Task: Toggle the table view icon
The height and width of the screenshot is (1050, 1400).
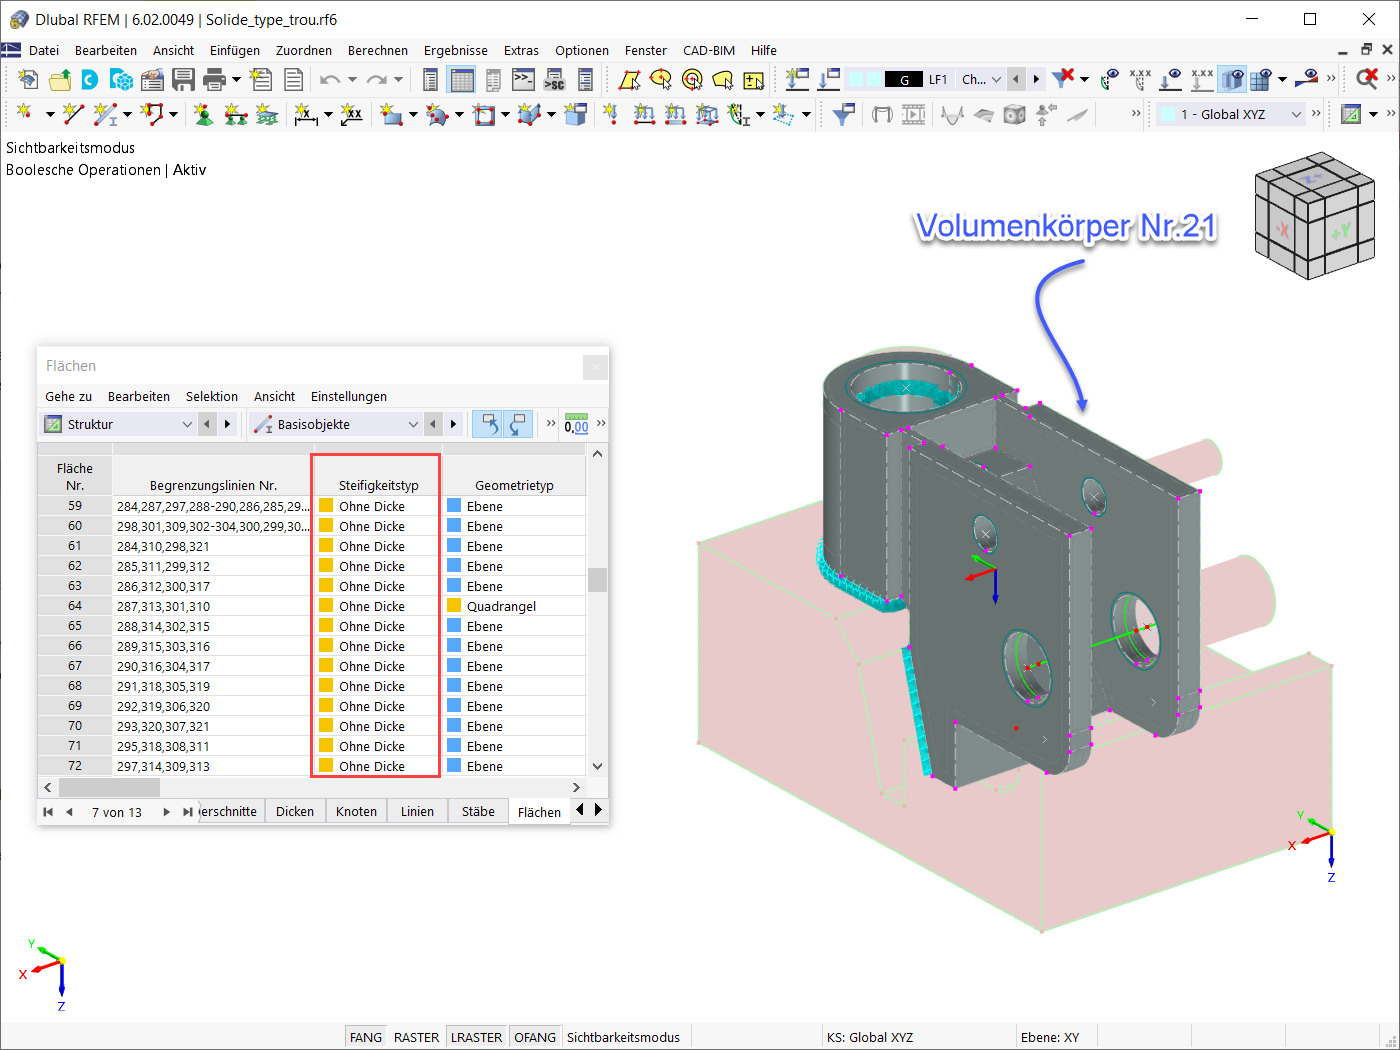Action: (461, 79)
